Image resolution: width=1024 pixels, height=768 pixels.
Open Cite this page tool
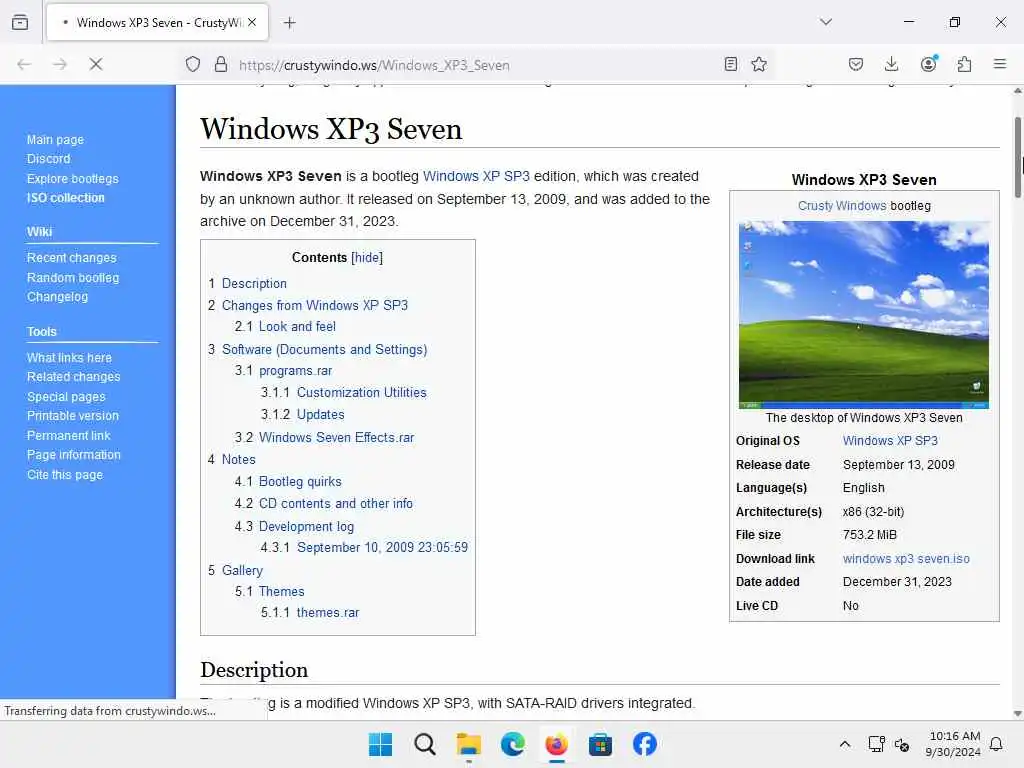click(x=65, y=475)
